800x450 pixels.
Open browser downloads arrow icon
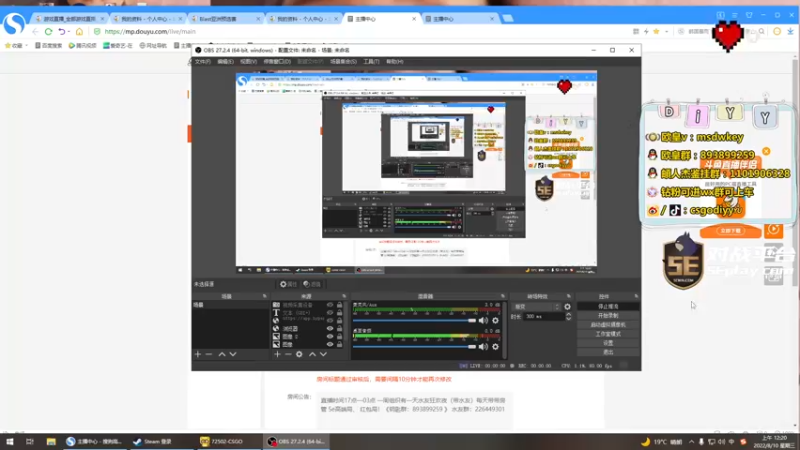point(790,32)
